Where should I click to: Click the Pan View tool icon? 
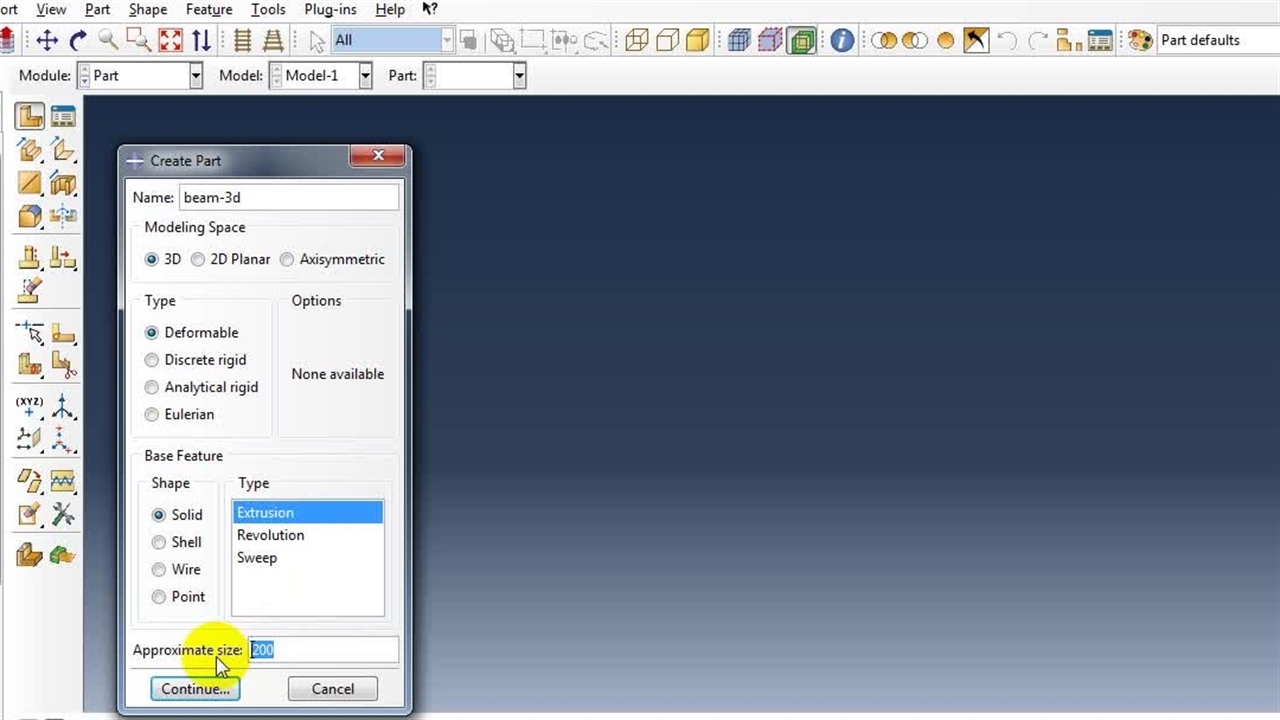(47, 40)
